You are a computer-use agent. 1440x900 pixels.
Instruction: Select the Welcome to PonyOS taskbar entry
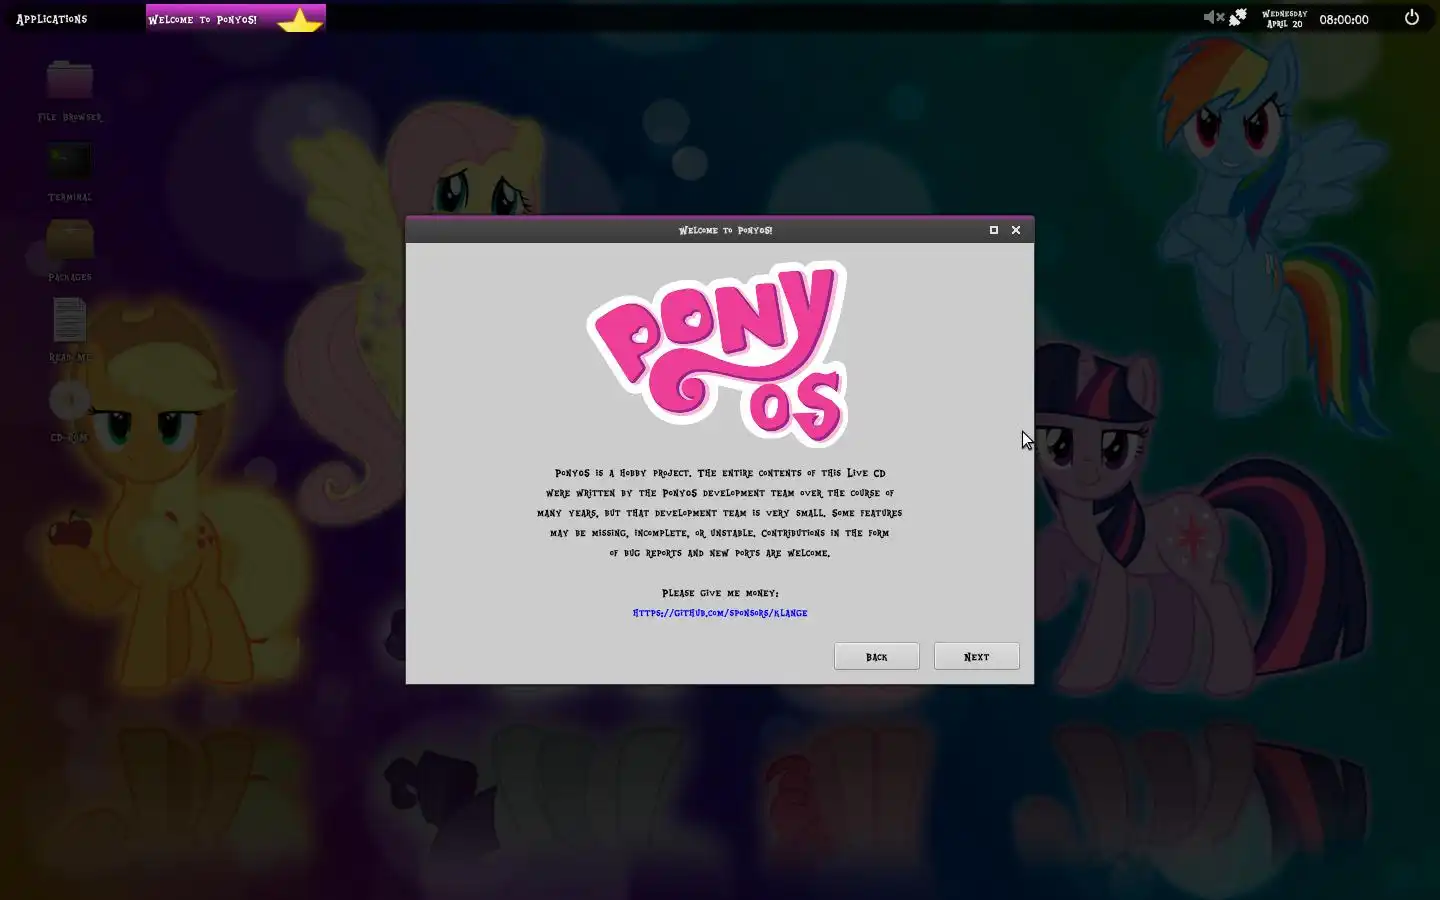click(x=236, y=19)
